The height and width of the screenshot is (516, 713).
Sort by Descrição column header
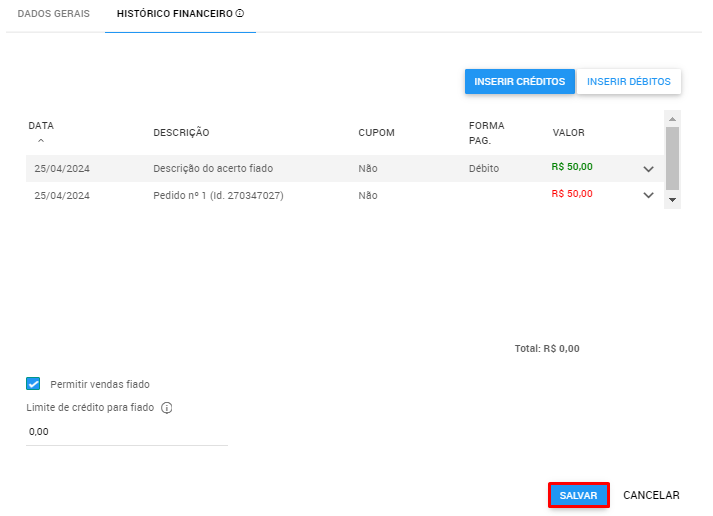(x=181, y=133)
